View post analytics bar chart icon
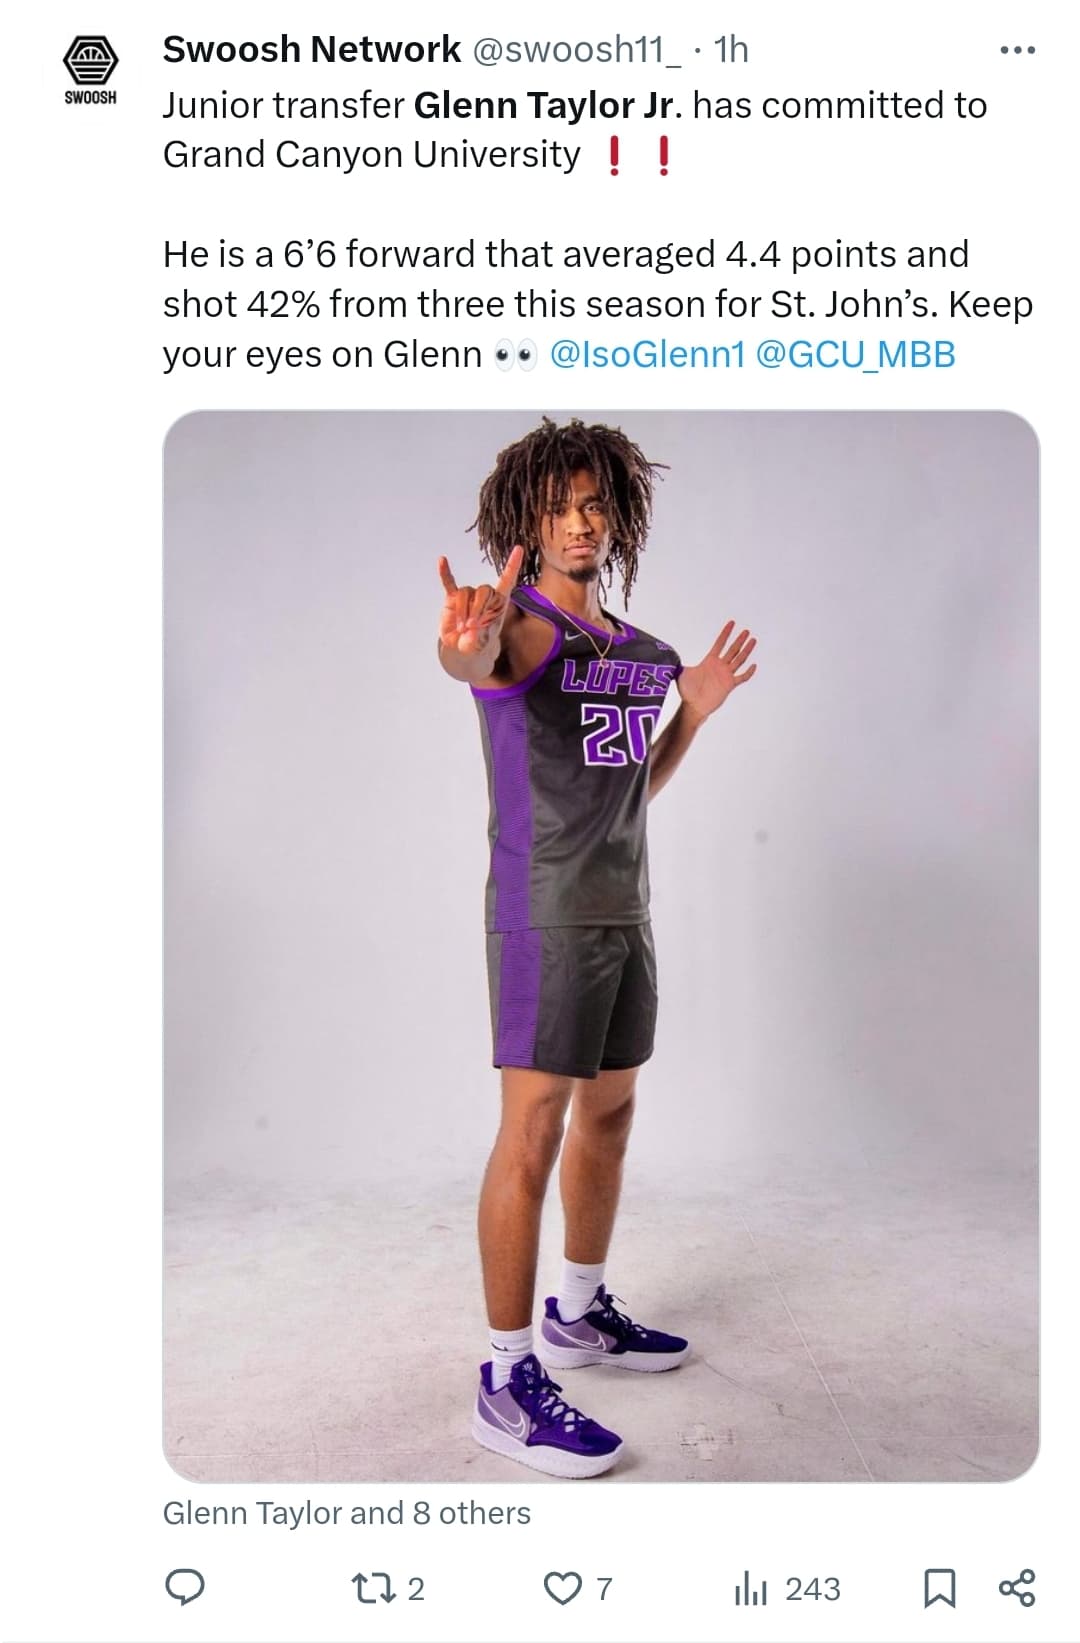The height and width of the screenshot is (1643, 1080). [750, 1588]
